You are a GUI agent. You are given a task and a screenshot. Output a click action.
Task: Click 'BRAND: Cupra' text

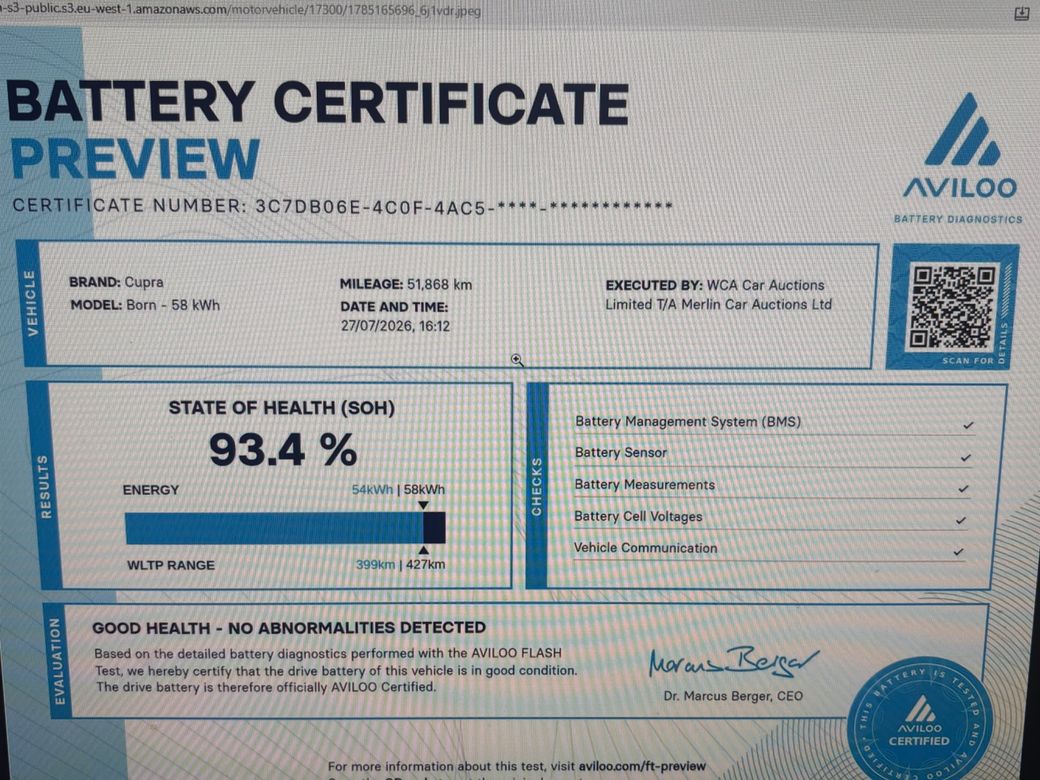pos(116,282)
